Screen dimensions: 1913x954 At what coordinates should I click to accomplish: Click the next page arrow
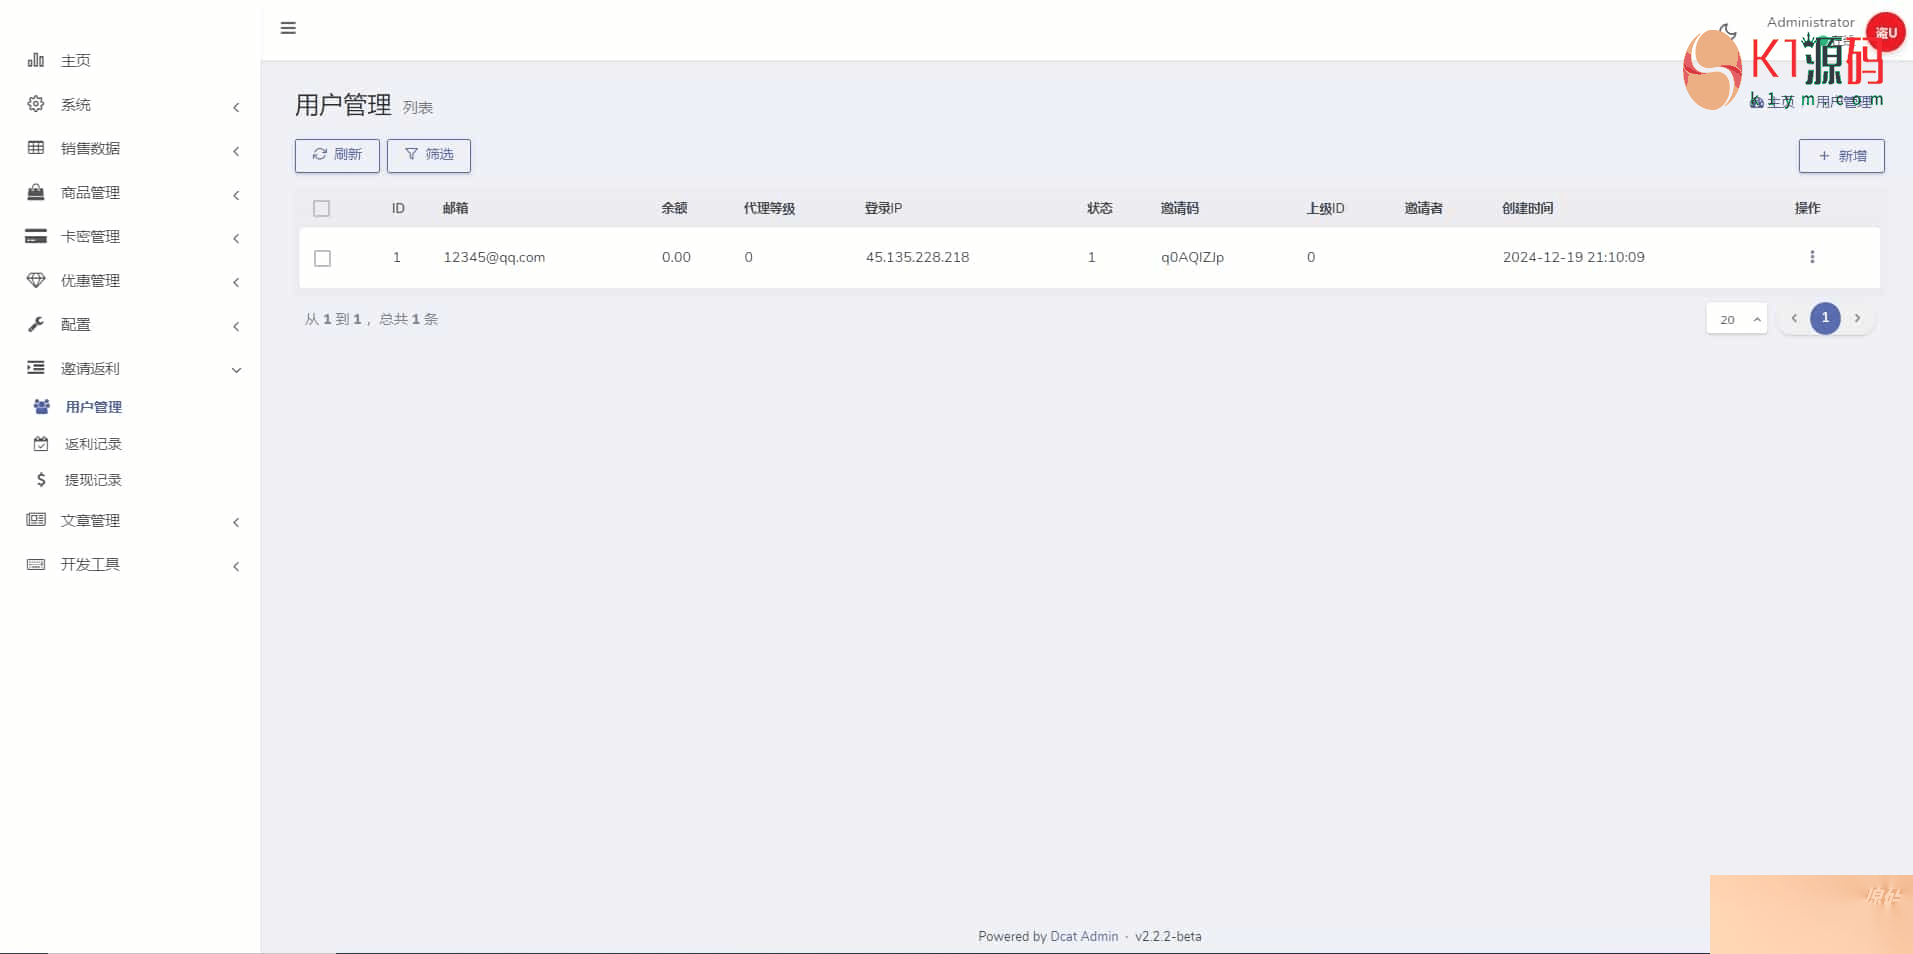[1857, 318]
